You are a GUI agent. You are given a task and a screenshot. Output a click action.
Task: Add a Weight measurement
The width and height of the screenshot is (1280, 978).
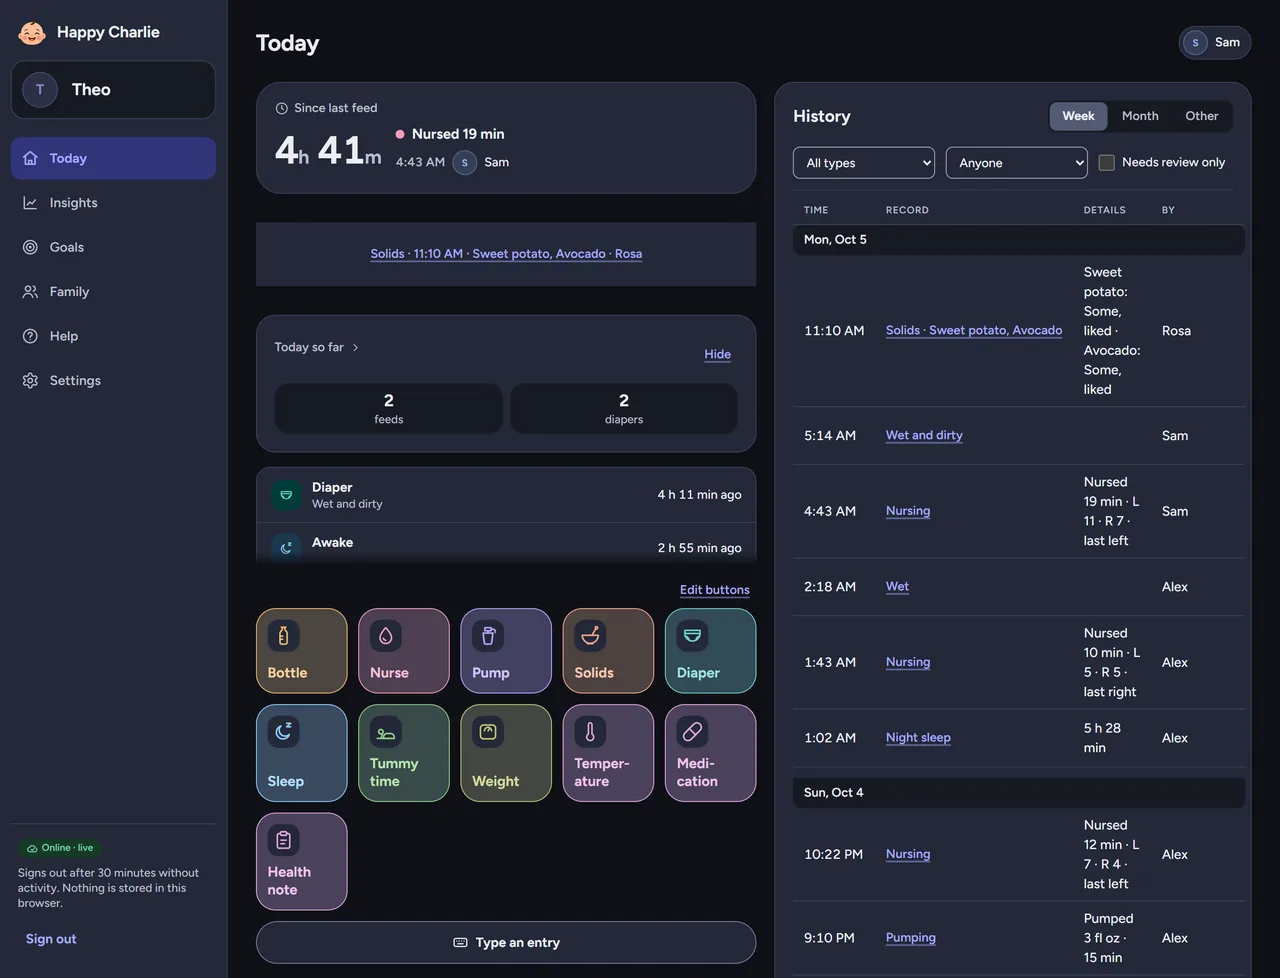pos(506,753)
